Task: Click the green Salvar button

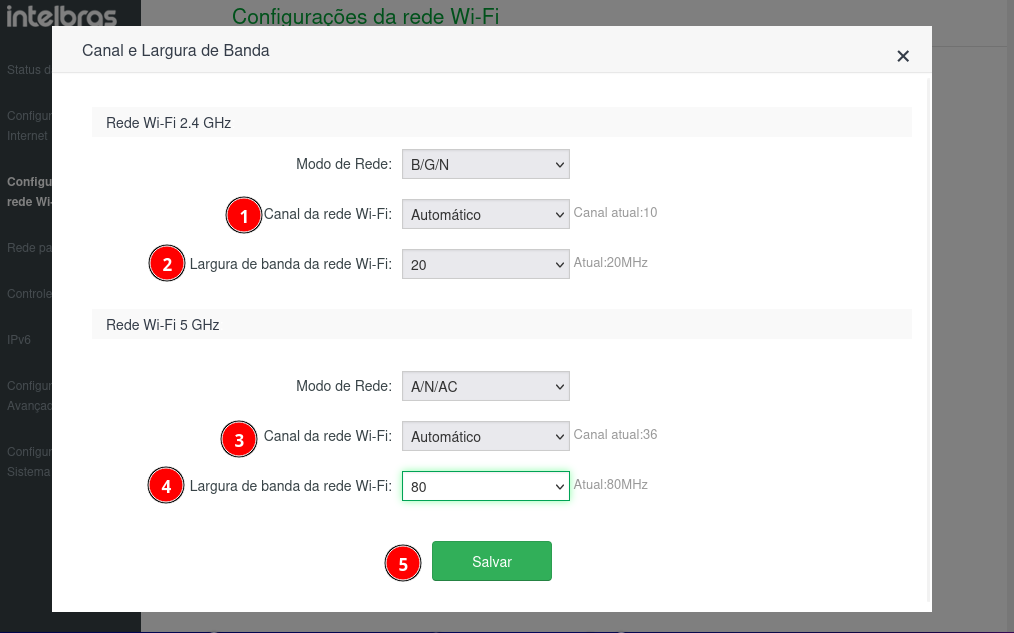Action: coord(491,561)
